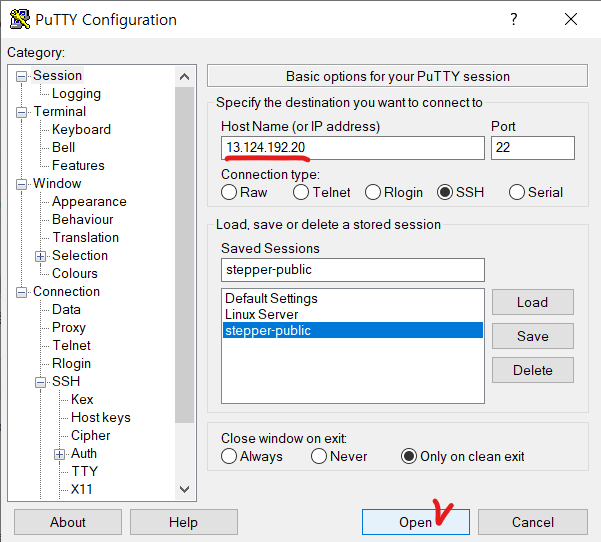Open the Kex category

(x=82, y=400)
